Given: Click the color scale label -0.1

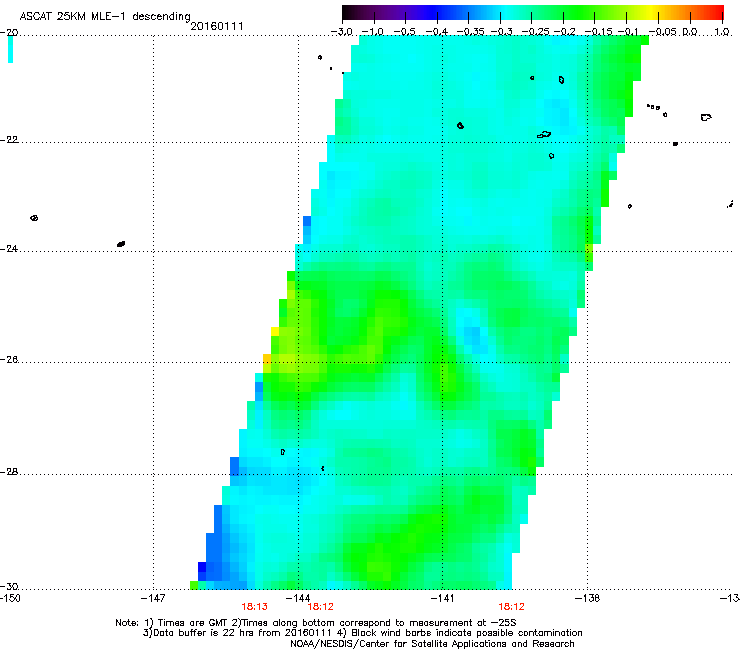Looking at the screenshot, I should [x=628, y=32].
